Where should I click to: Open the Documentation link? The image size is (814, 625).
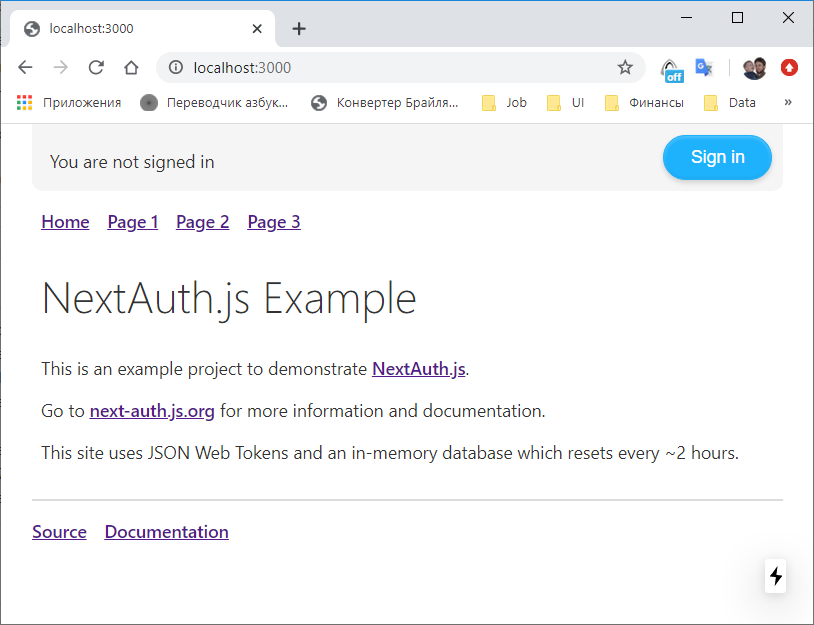coord(166,531)
